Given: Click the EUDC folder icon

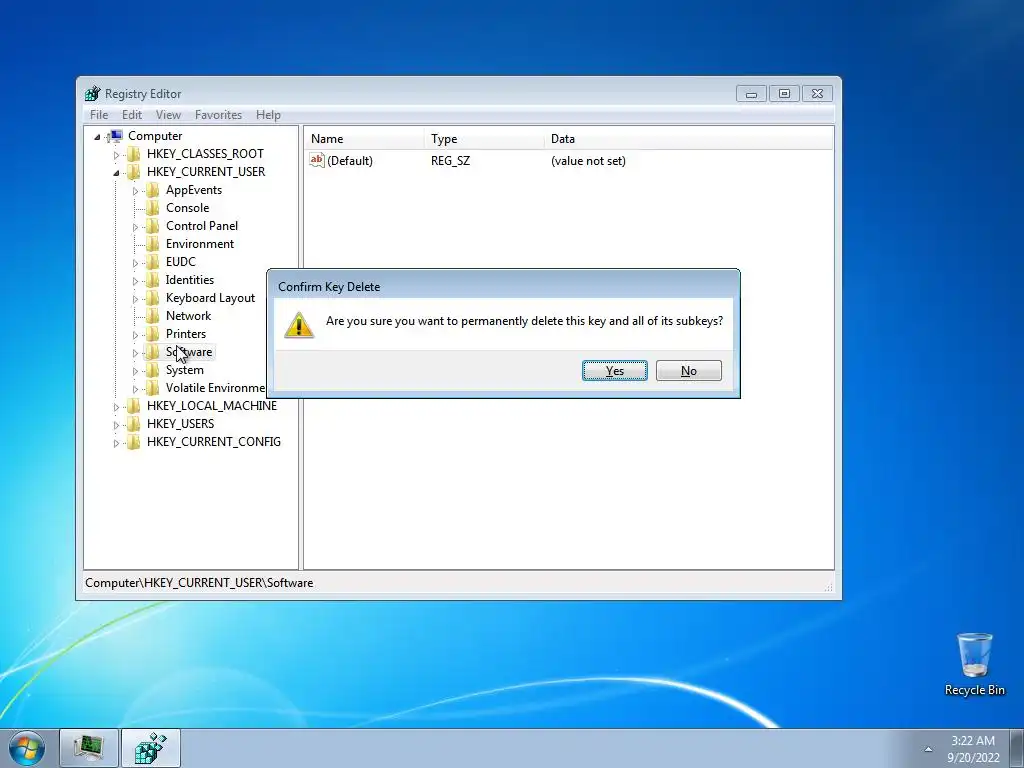Looking at the screenshot, I should click(152, 262).
